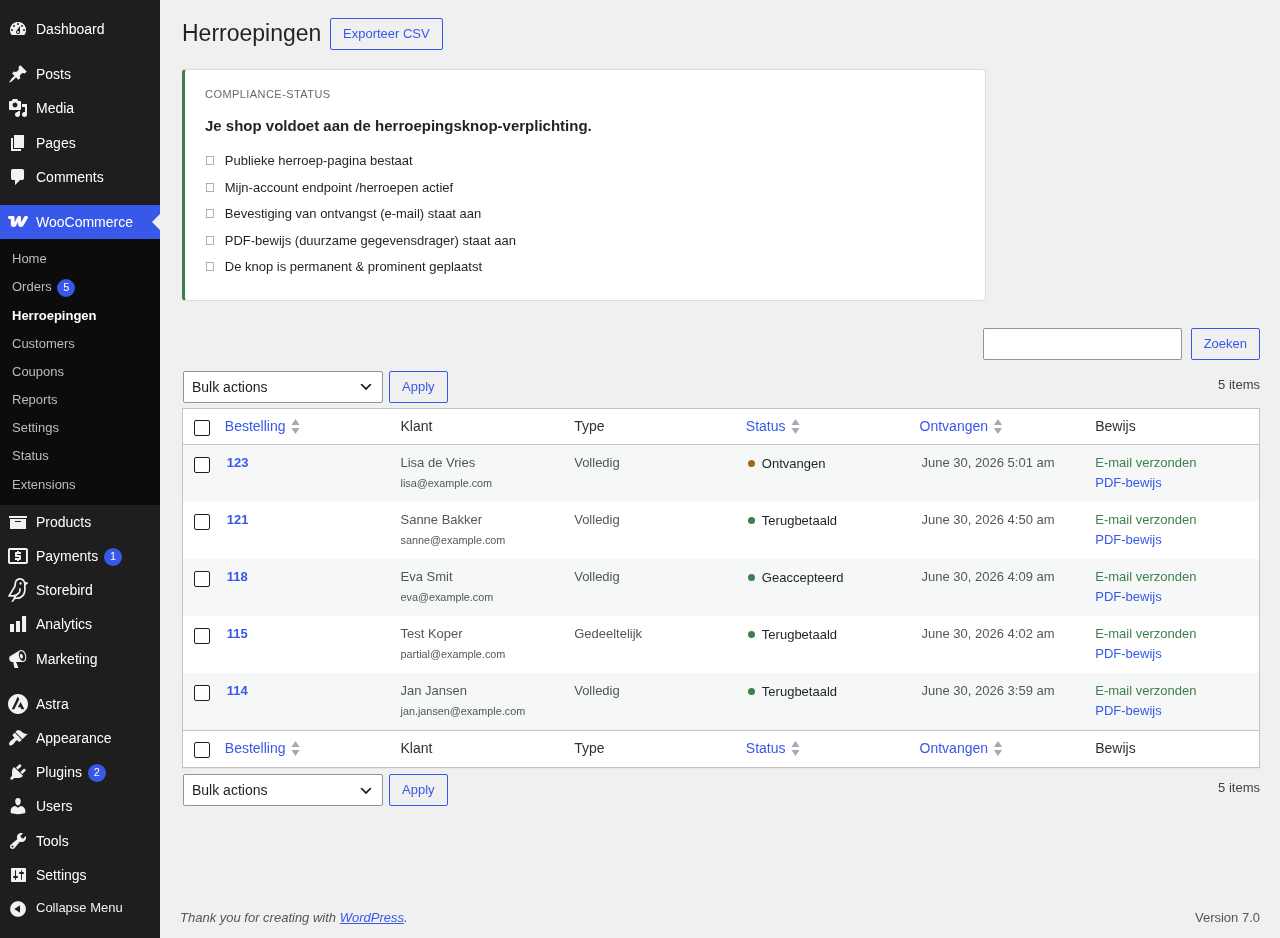This screenshot has width=1280, height=938.
Task: Click email lisa@example.com
Action: click(446, 483)
